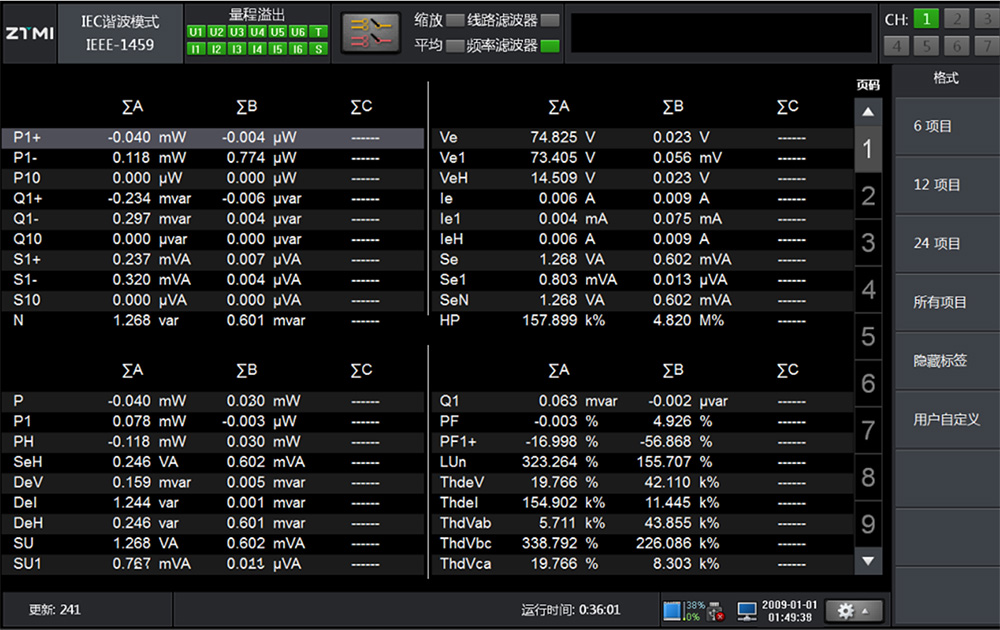1000x630 pixels.
Task: Select channel 1 green button
Action: pos(926,19)
